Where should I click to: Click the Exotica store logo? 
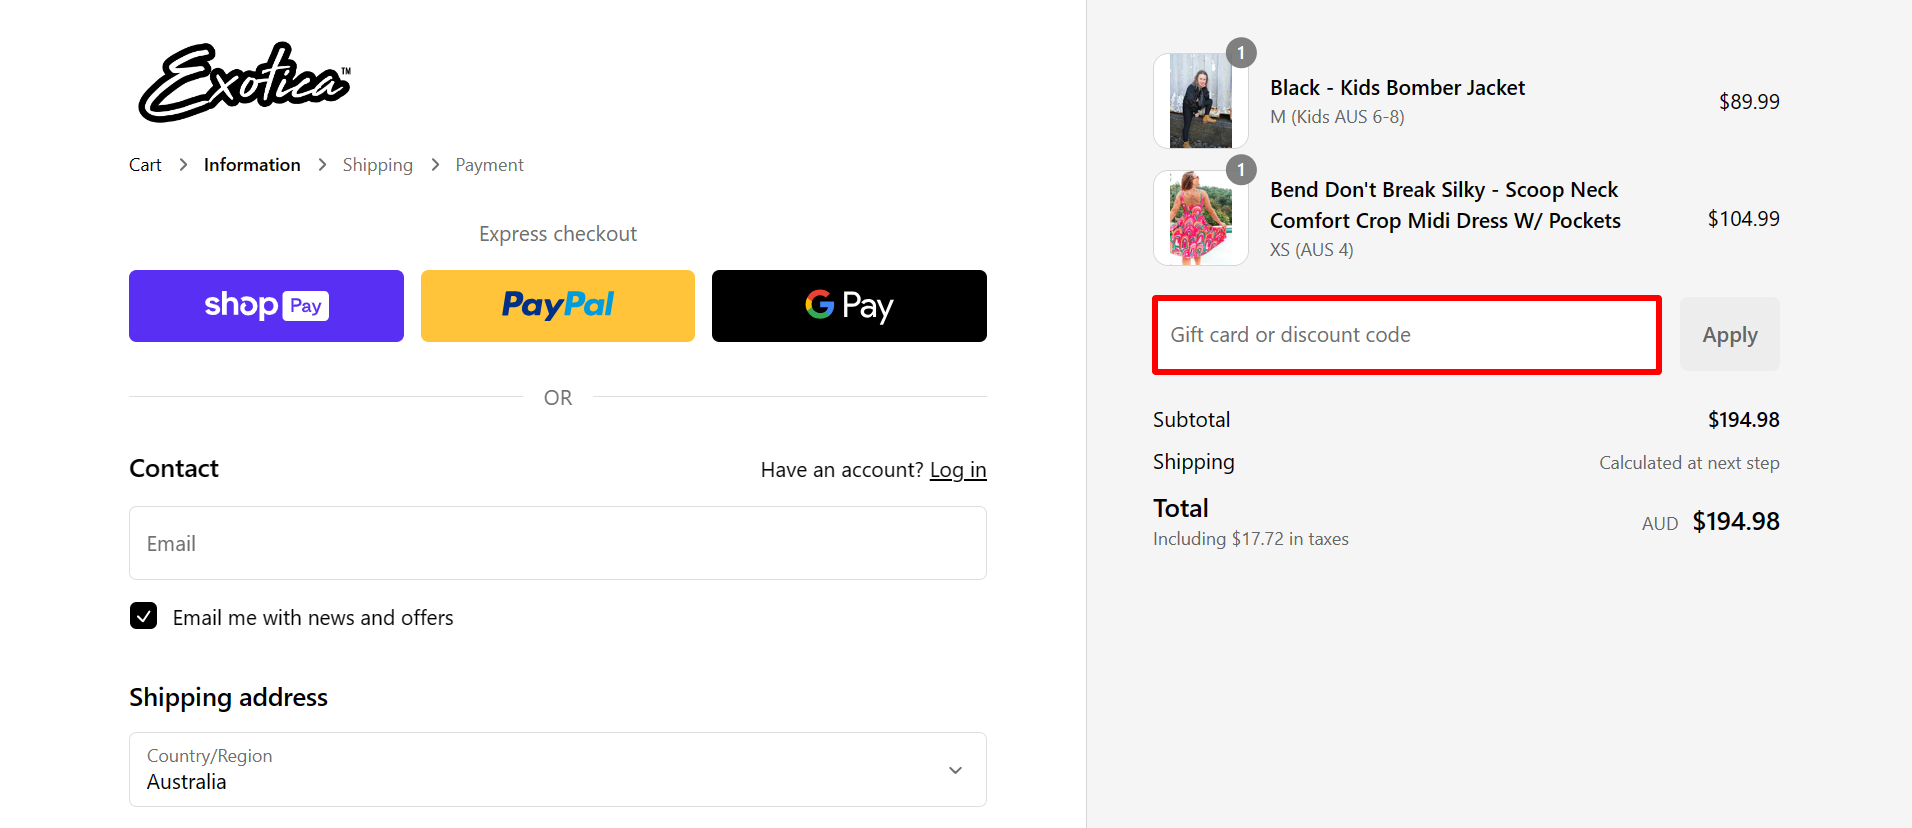click(243, 82)
